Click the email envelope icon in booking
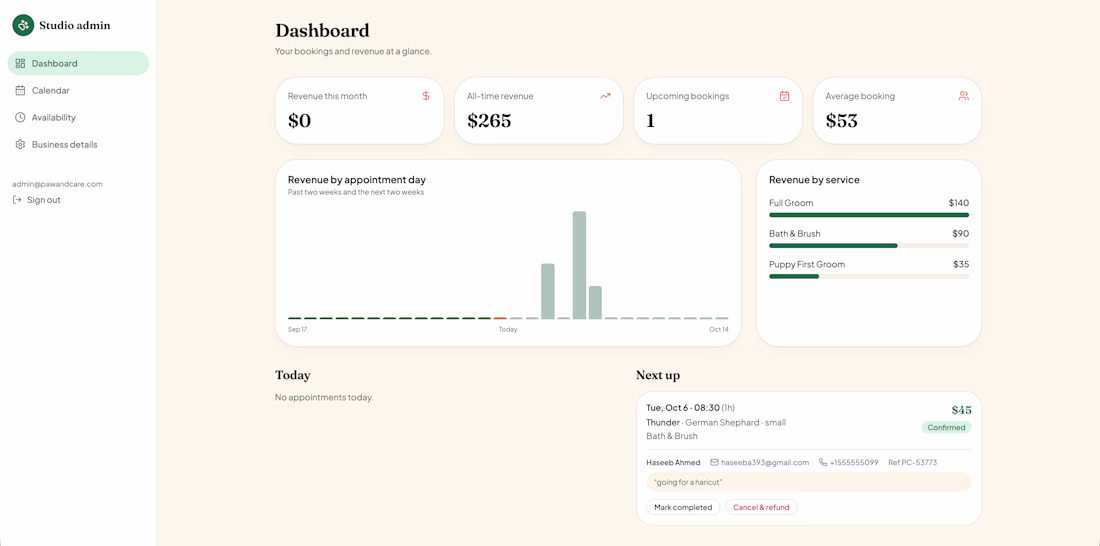Viewport: 1100px width, 546px height. (x=715, y=462)
